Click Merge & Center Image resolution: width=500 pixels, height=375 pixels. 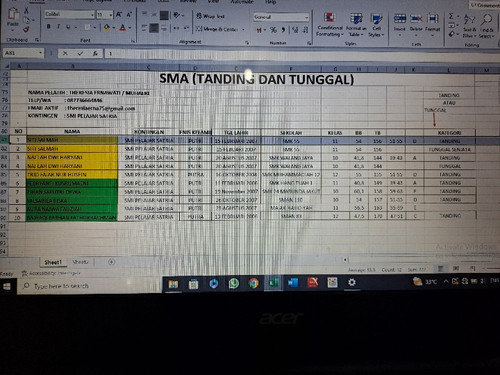(217, 29)
